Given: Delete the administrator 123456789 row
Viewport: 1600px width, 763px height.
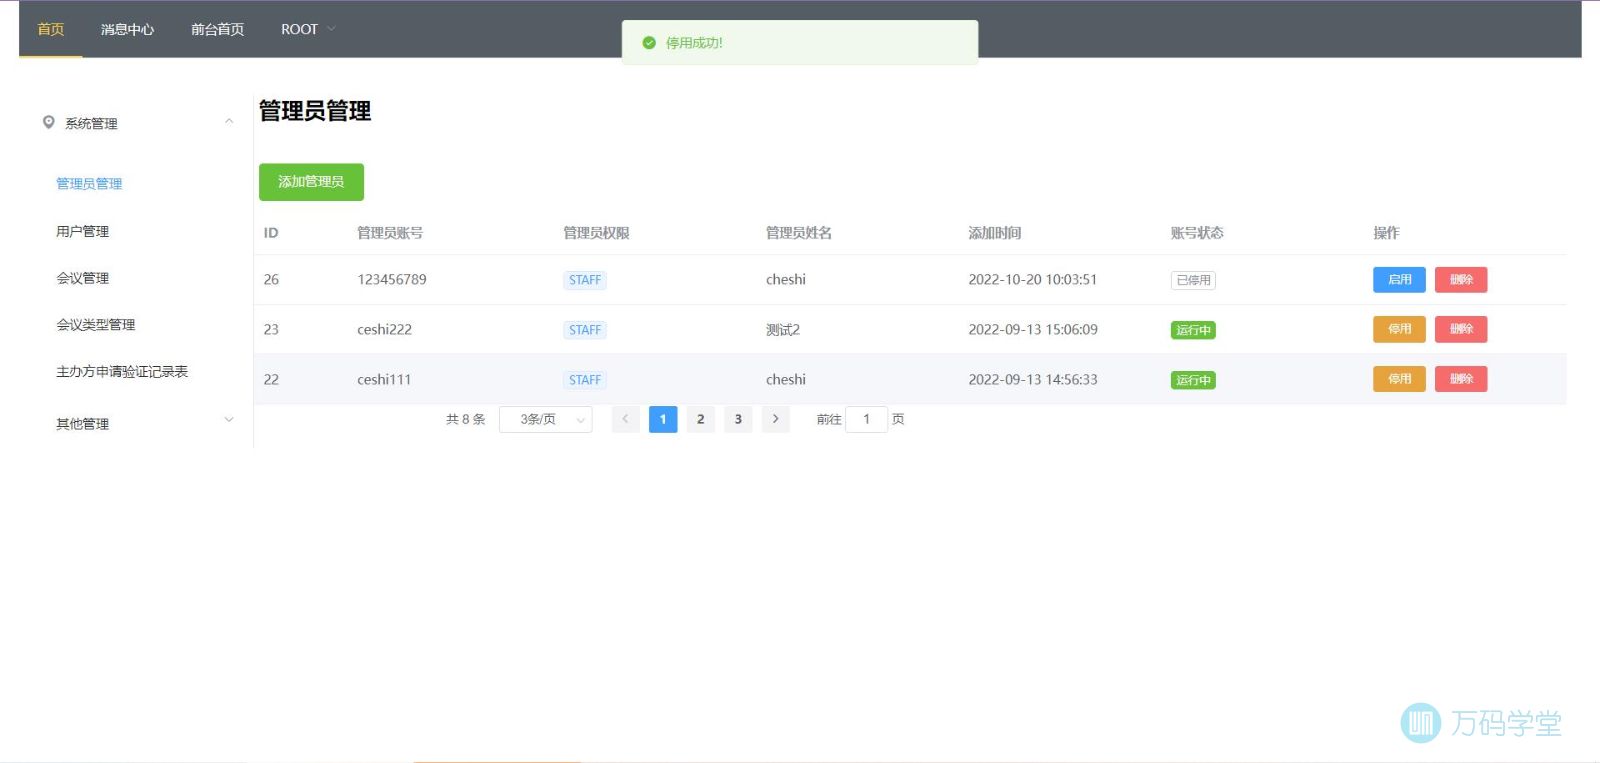Looking at the screenshot, I should coord(1461,280).
